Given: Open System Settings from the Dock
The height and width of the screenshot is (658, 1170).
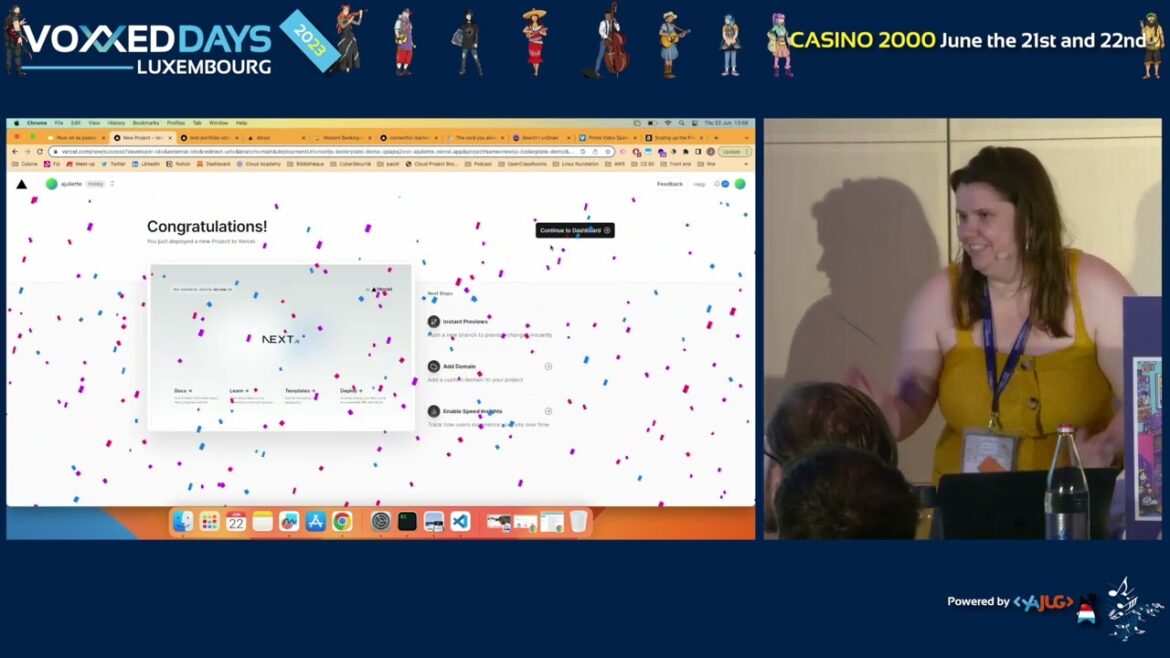Looking at the screenshot, I should [x=381, y=521].
